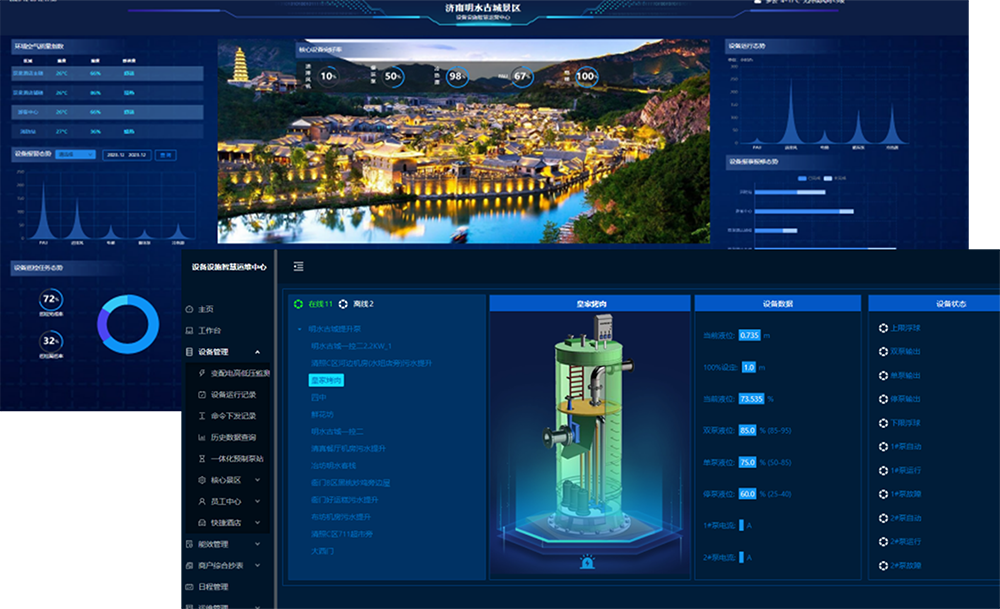The width and height of the screenshot is (1000, 609).
Task: Click the white 离线 2 status icon
Action: [344, 303]
